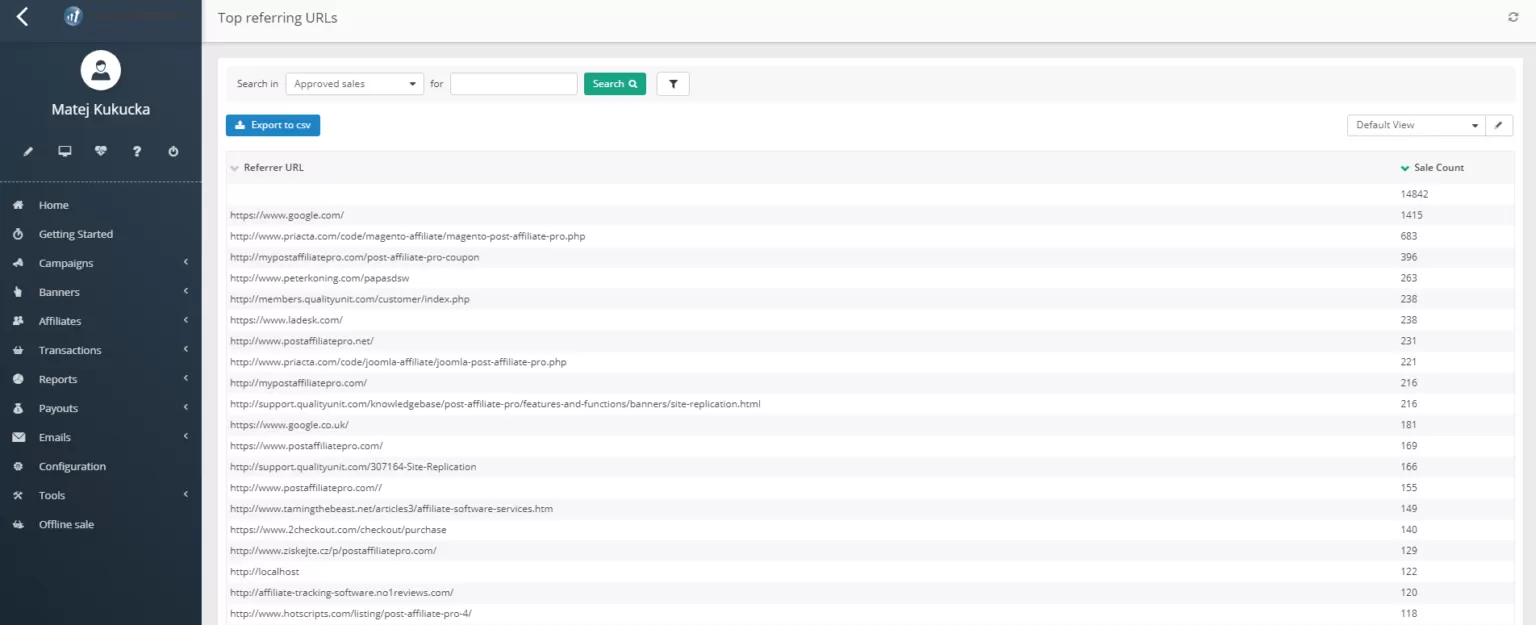This screenshot has height=625, width=1536.
Task: Click the question mark help icon
Action: click(x=136, y=150)
